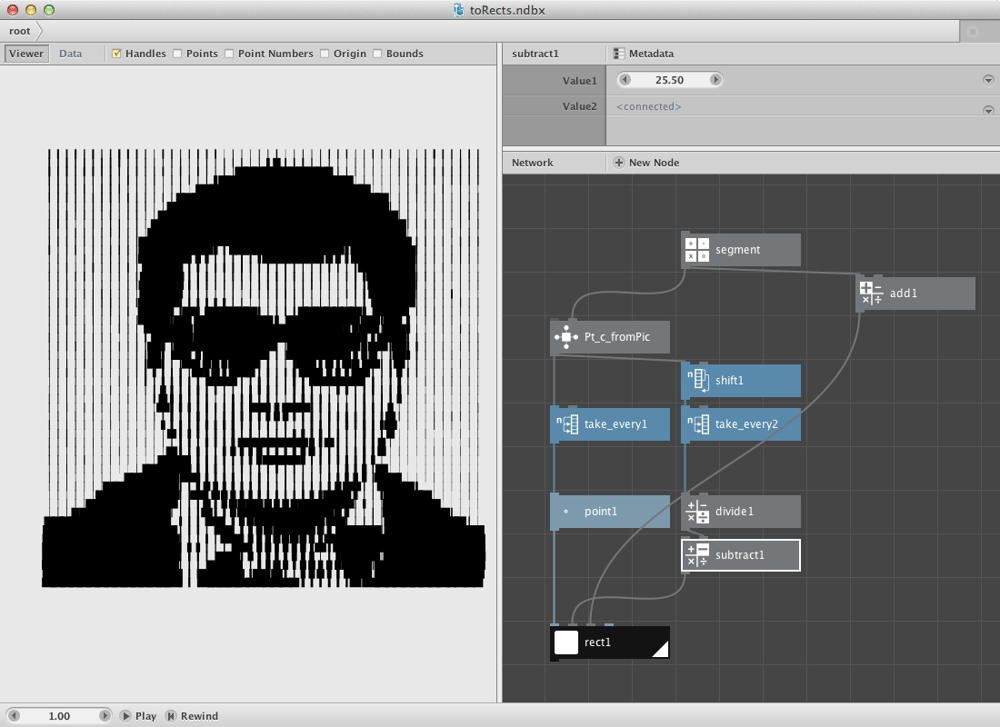1000x727 pixels.
Task: Click the Rewind button label
Action: pos(199,716)
